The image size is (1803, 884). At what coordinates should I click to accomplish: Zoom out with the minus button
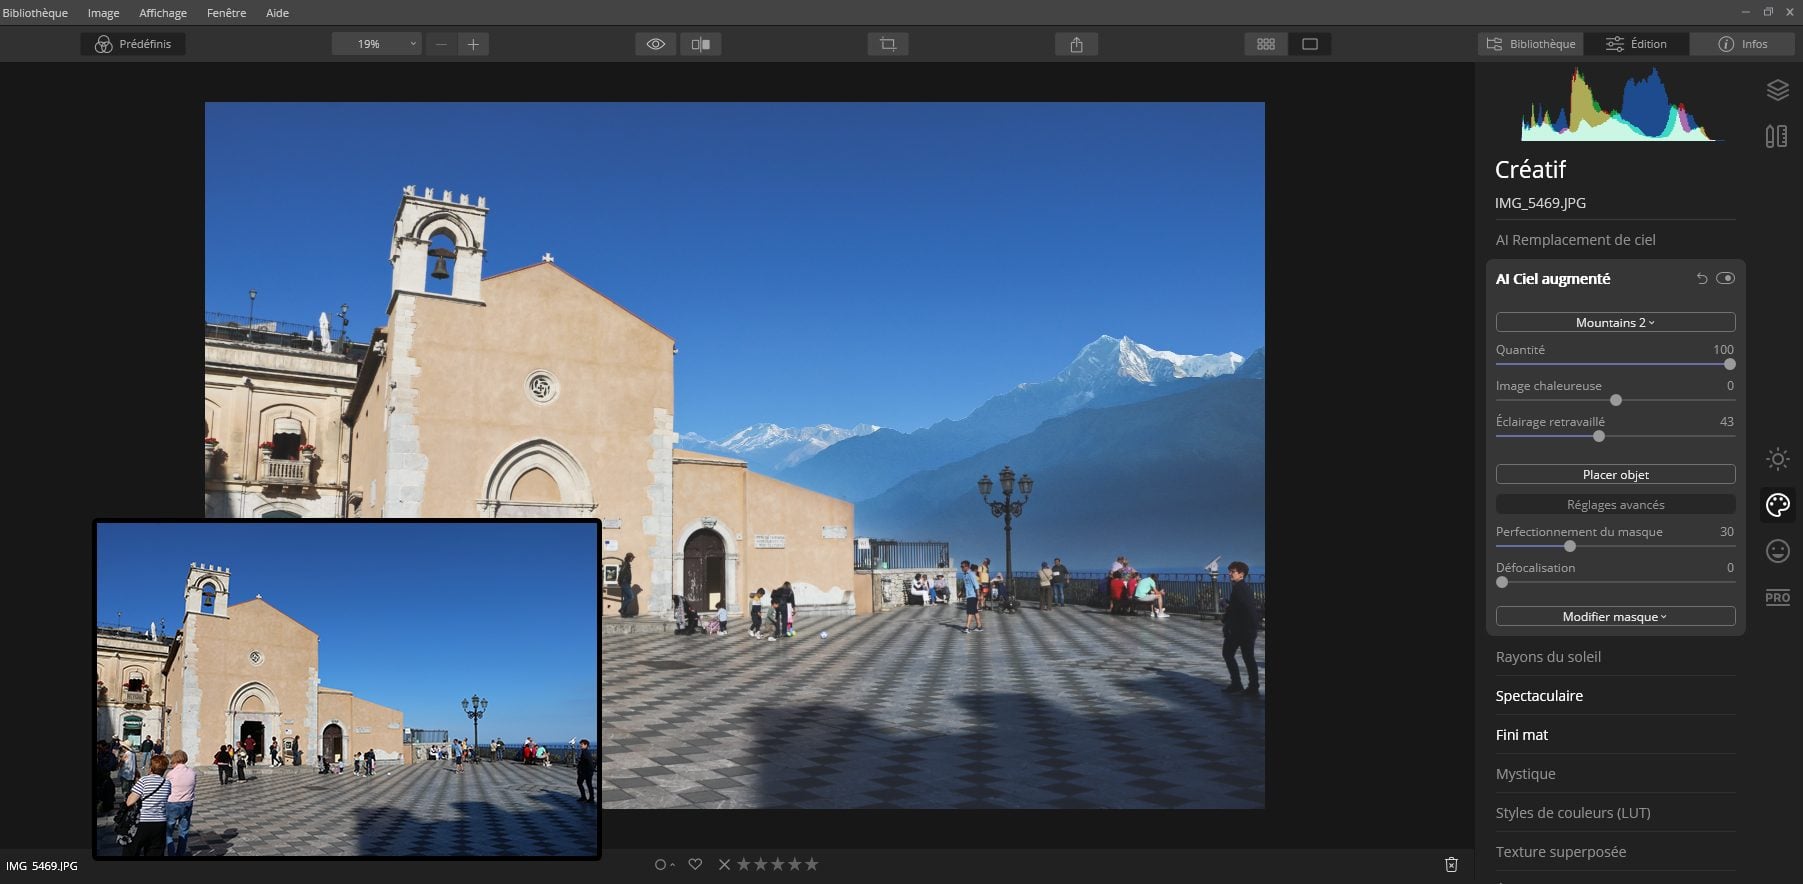(x=441, y=44)
